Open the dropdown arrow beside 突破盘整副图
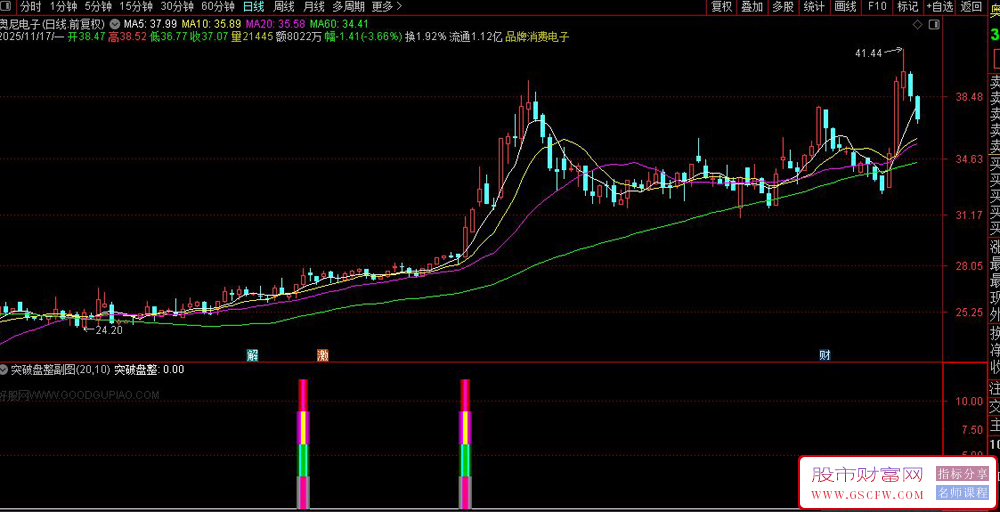 click(x=4, y=369)
